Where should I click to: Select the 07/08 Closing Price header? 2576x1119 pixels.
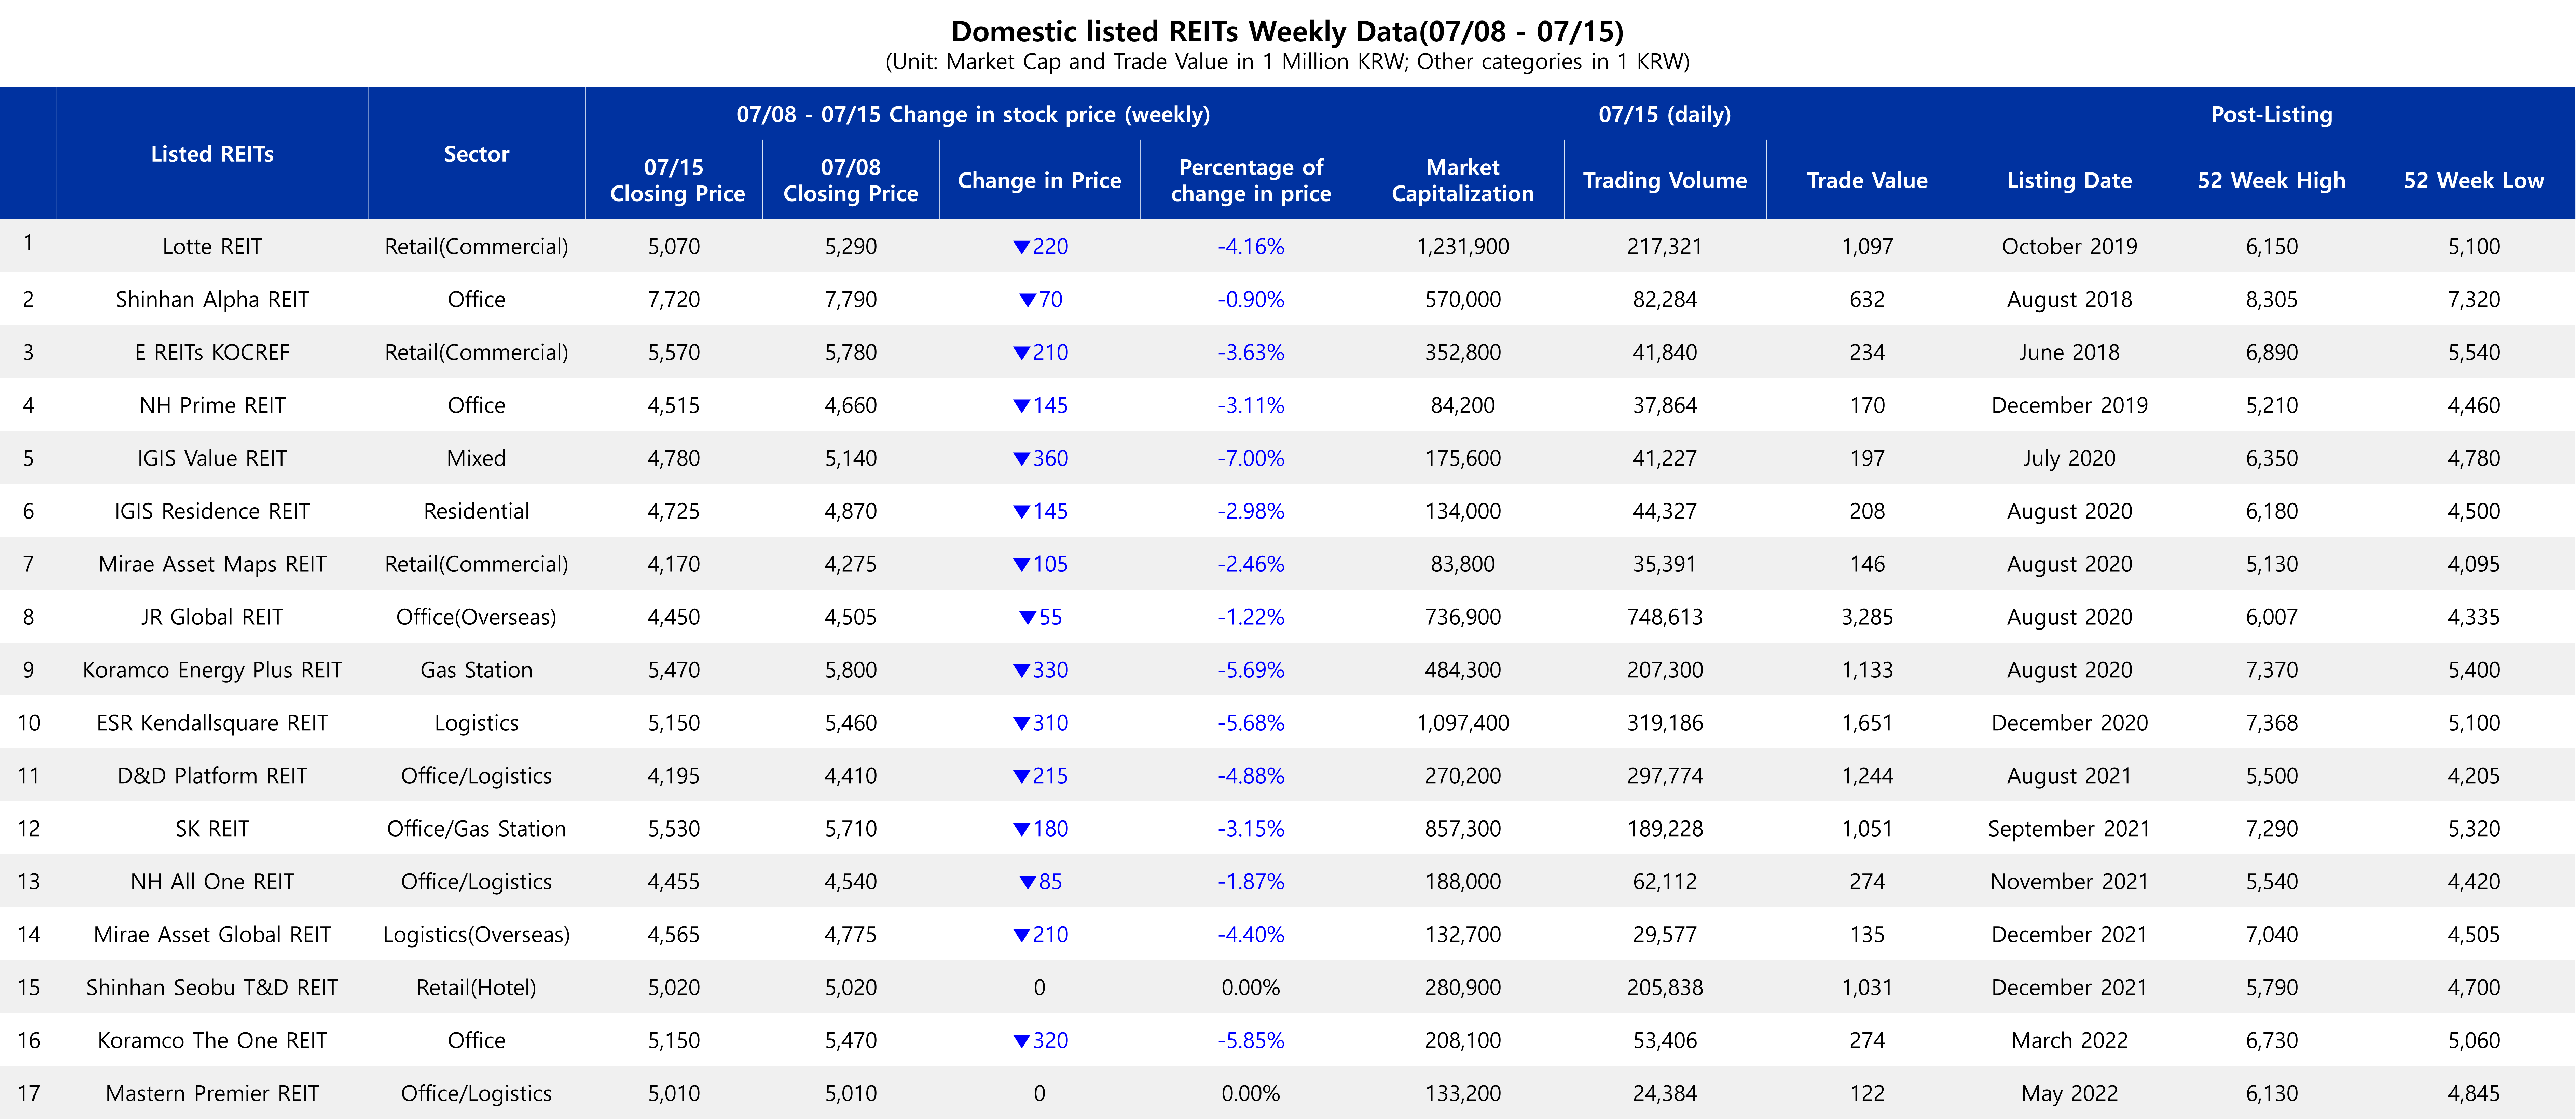851,180
